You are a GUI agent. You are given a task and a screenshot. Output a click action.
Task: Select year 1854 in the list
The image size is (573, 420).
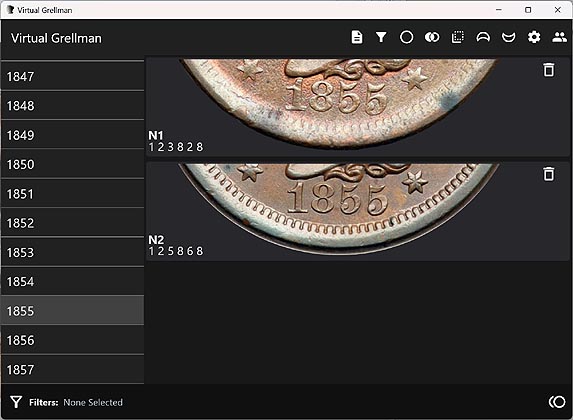[x=73, y=281]
